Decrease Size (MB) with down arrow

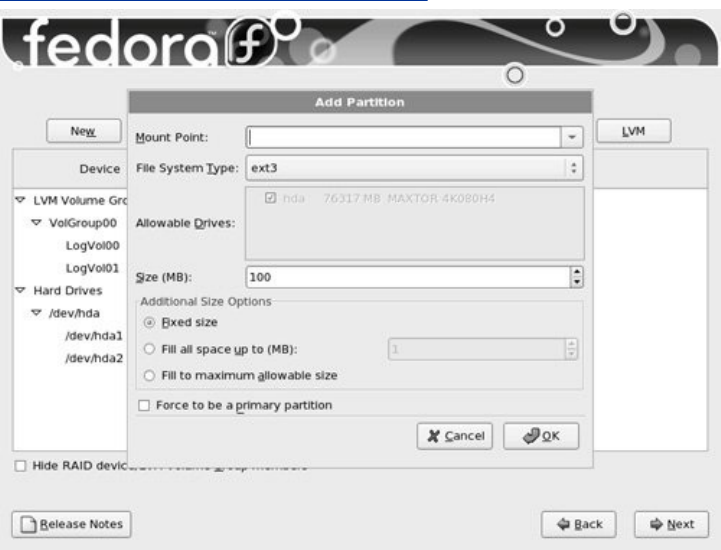coord(577,282)
